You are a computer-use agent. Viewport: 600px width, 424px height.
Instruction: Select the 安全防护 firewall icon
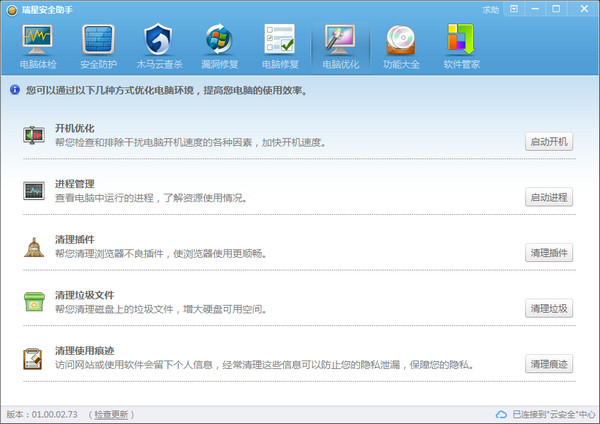[x=98, y=47]
